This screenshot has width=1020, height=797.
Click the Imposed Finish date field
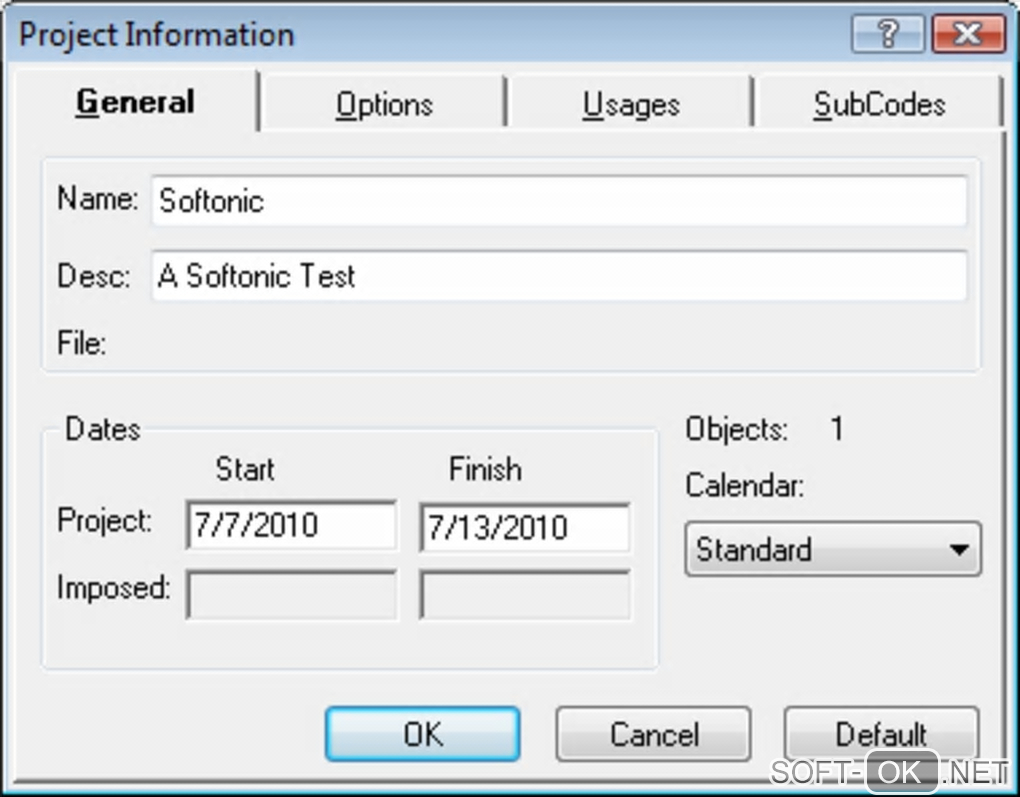click(x=524, y=595)
